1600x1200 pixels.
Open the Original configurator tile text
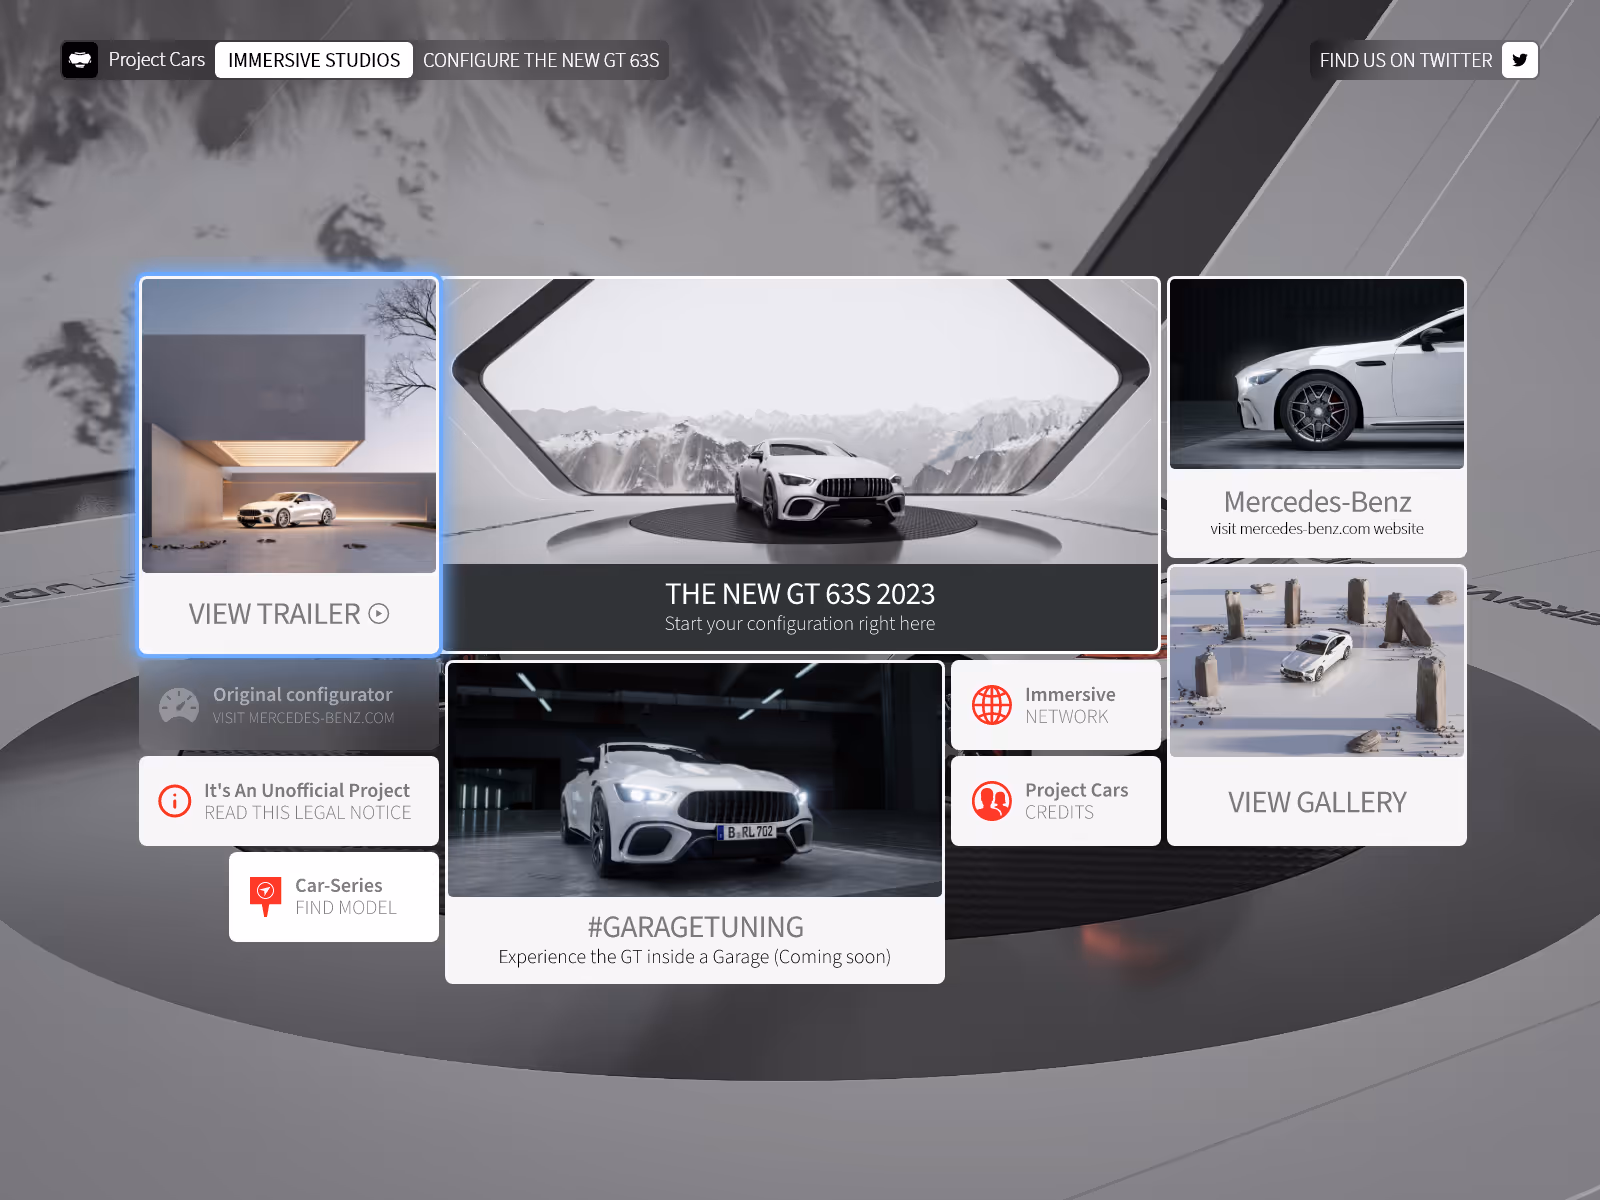click(x=303, y=705)
